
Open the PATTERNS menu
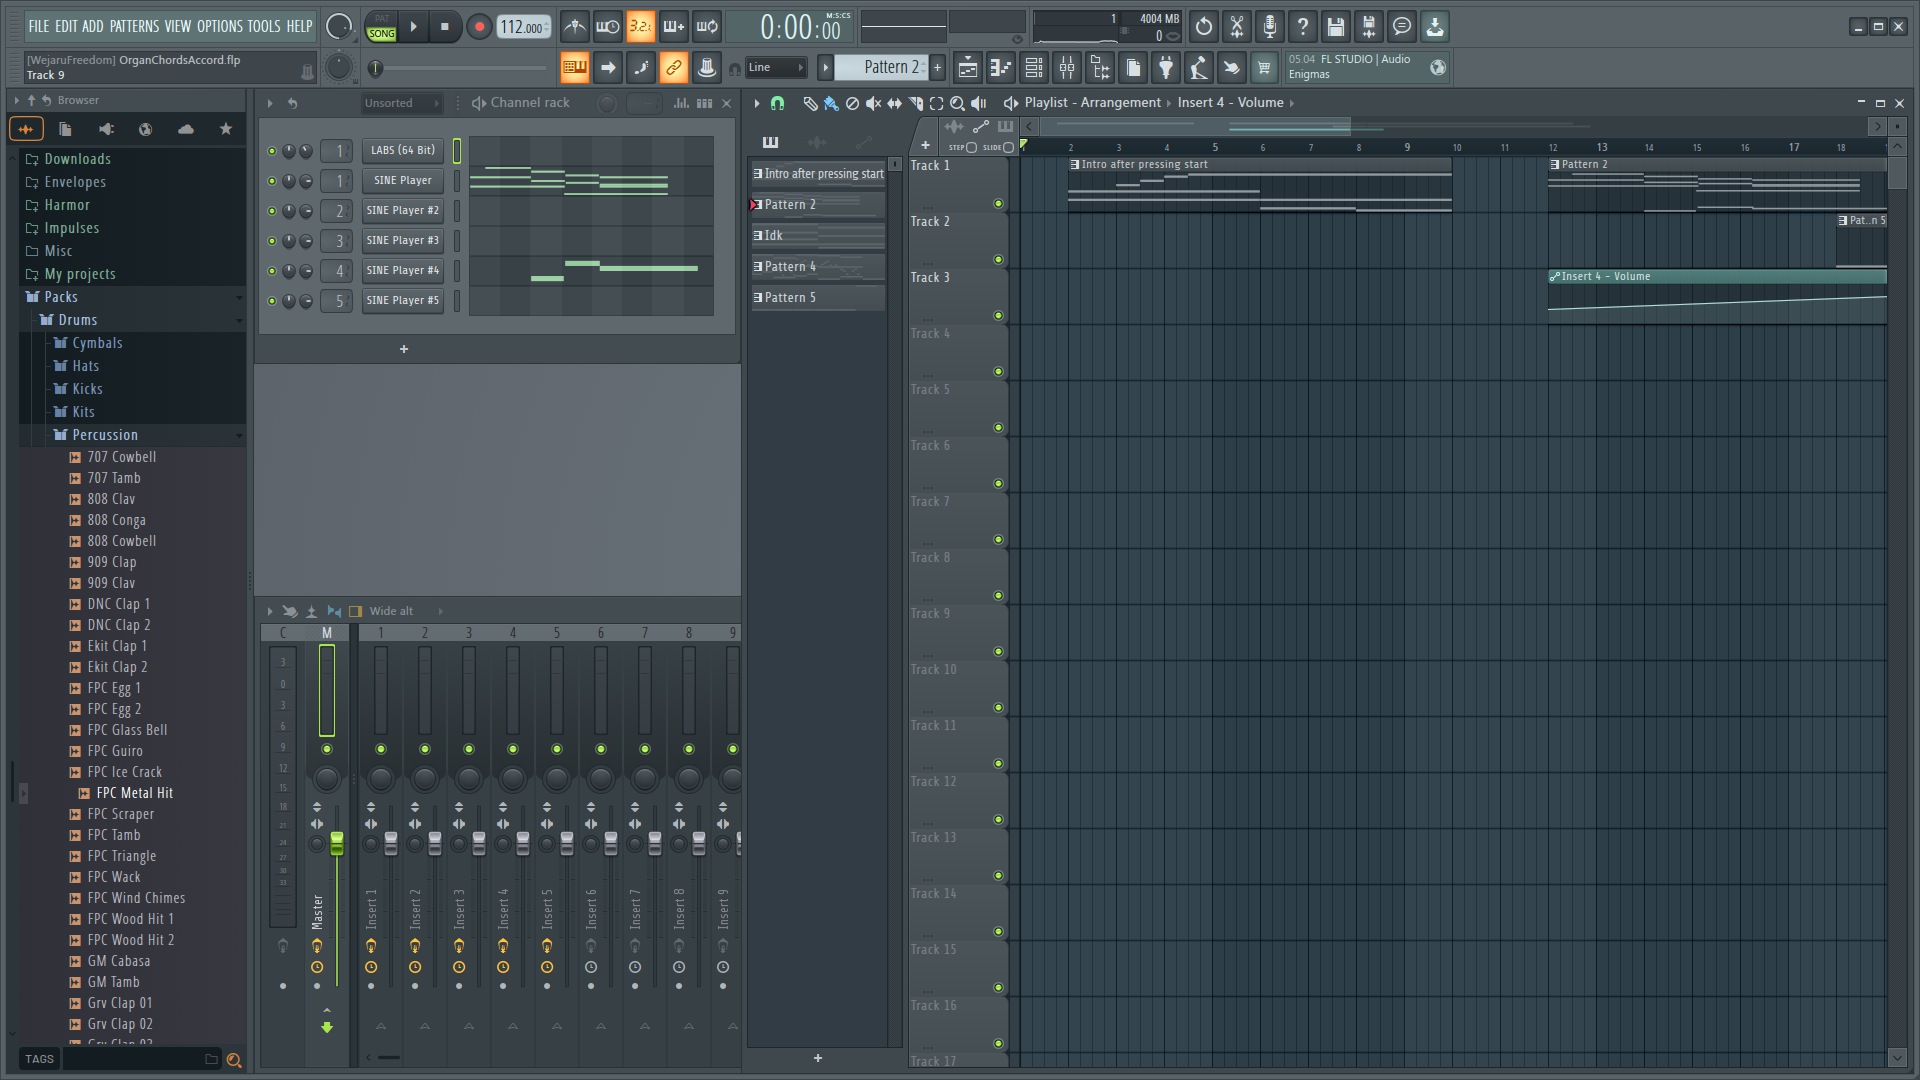click(134, 26)
